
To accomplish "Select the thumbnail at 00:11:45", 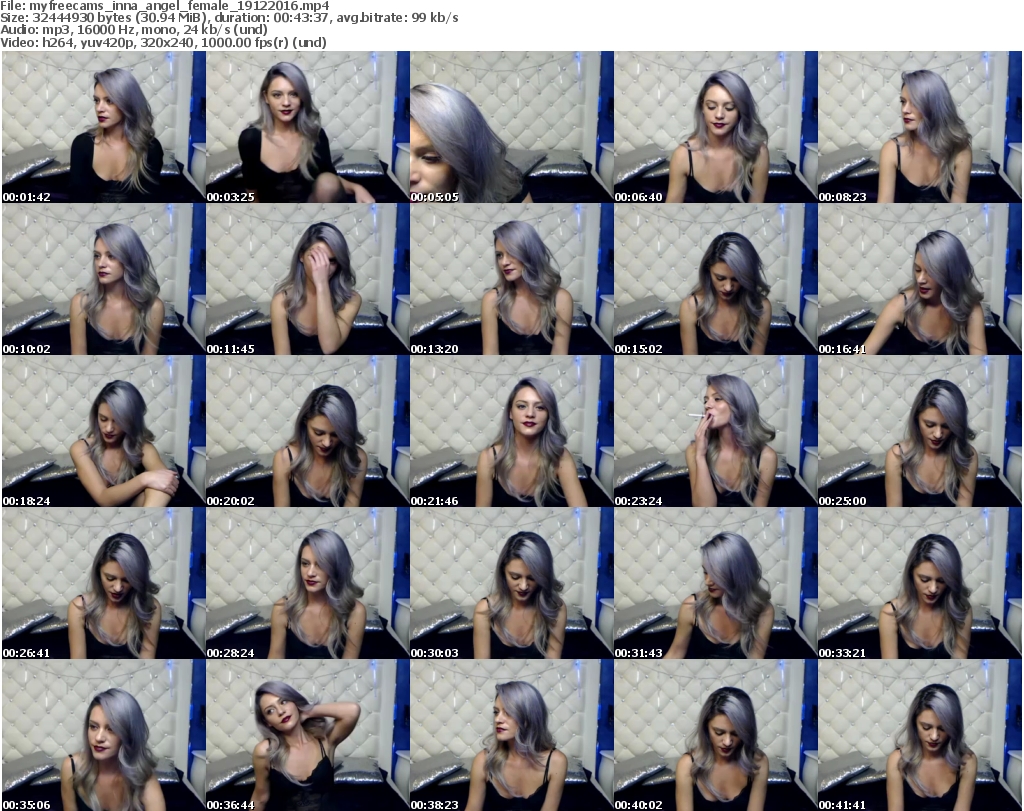I will (x=308, y=279).
